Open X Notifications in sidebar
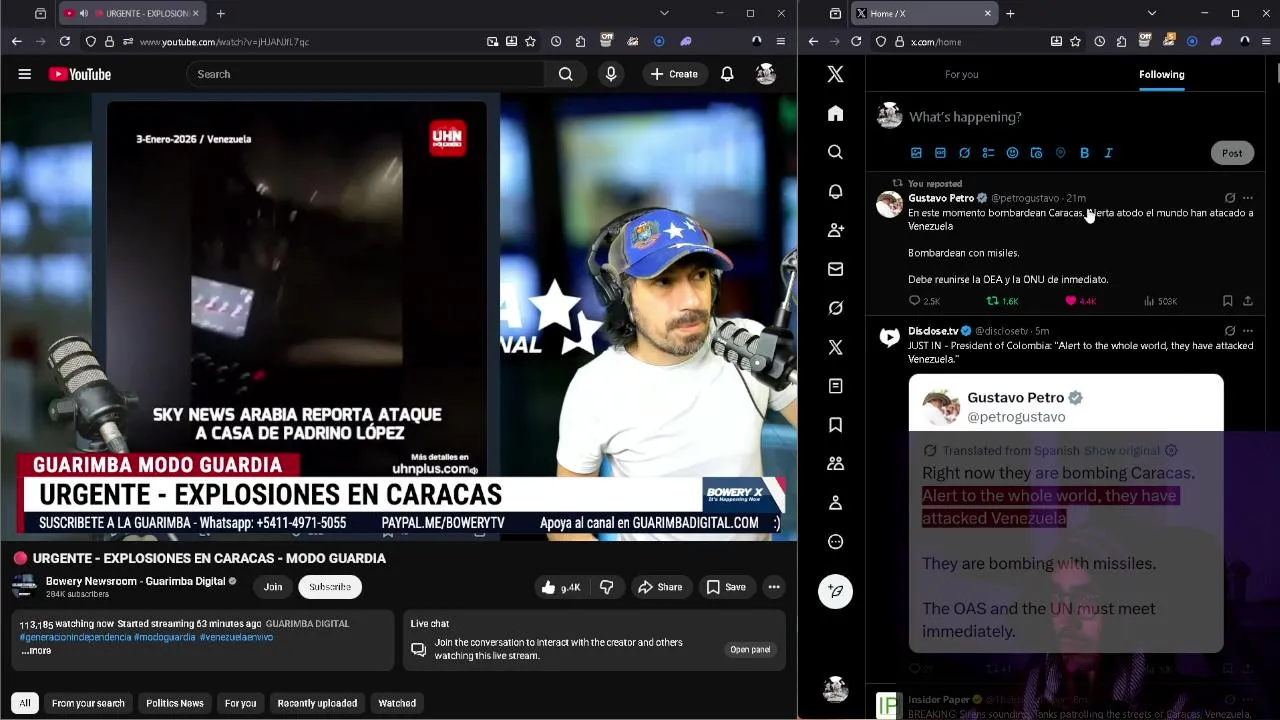The width and height of the screenshot is (1280, 720). [x=836, y=191]
